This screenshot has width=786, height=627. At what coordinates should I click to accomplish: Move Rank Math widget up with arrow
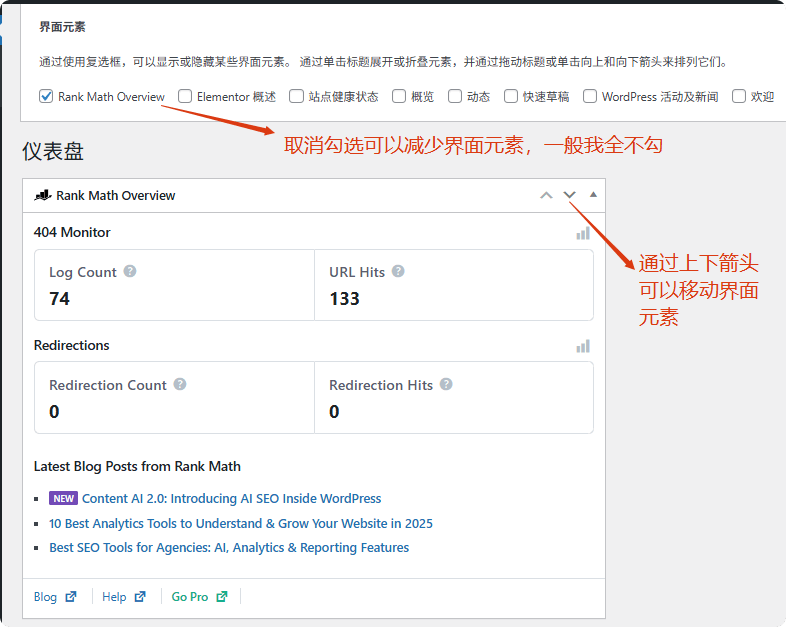click(546, 195)
